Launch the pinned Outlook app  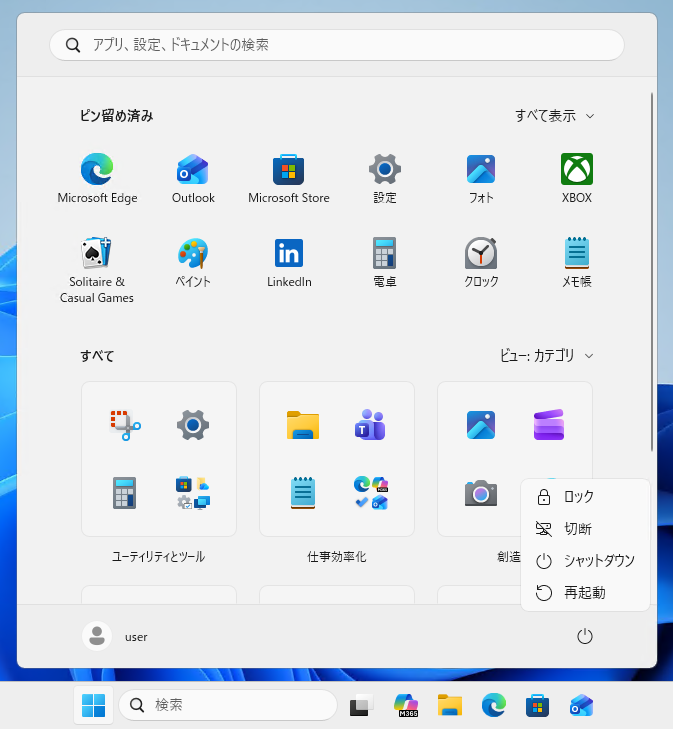(x=193, y=179)
